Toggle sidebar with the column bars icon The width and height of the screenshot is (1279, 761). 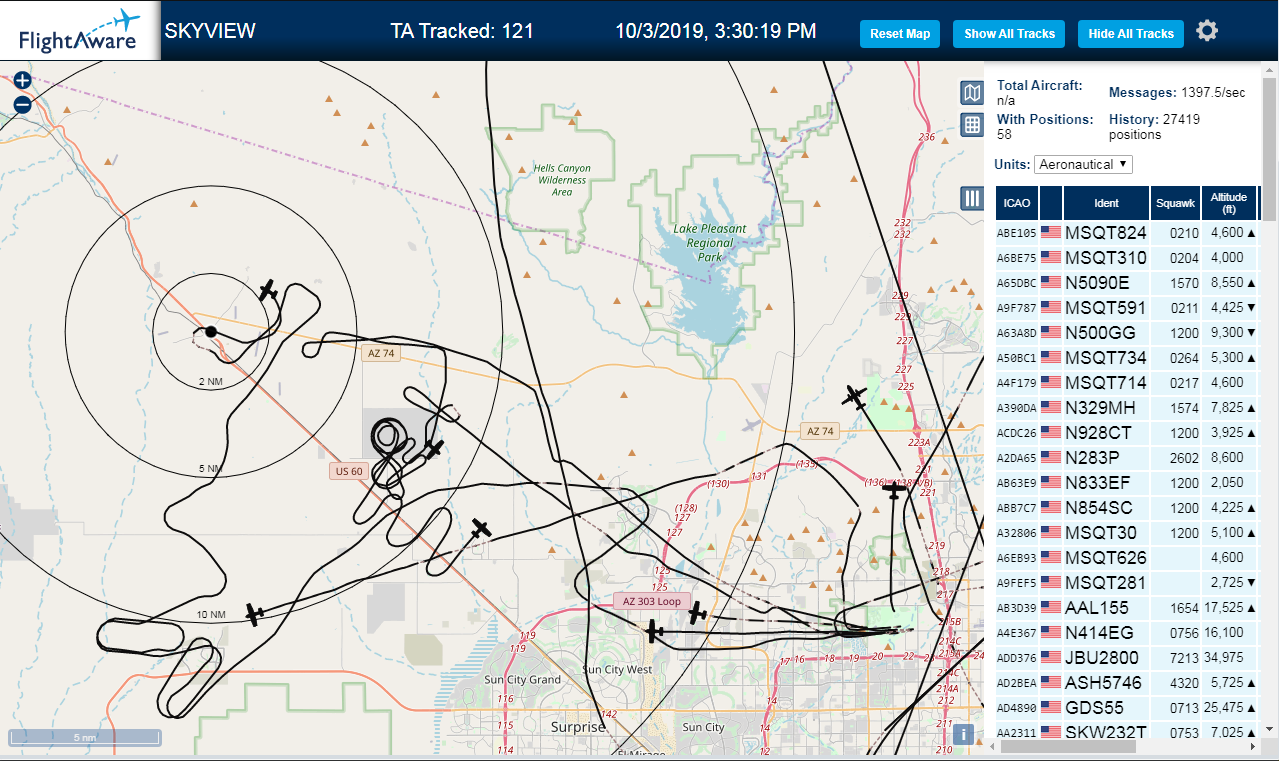pos(971,198)
